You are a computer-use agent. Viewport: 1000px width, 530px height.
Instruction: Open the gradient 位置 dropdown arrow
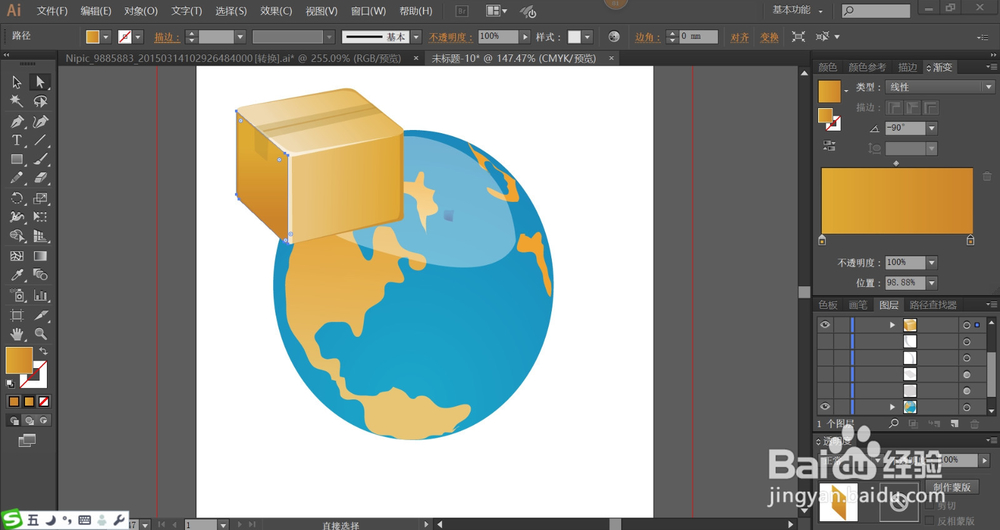coord(932,283)
